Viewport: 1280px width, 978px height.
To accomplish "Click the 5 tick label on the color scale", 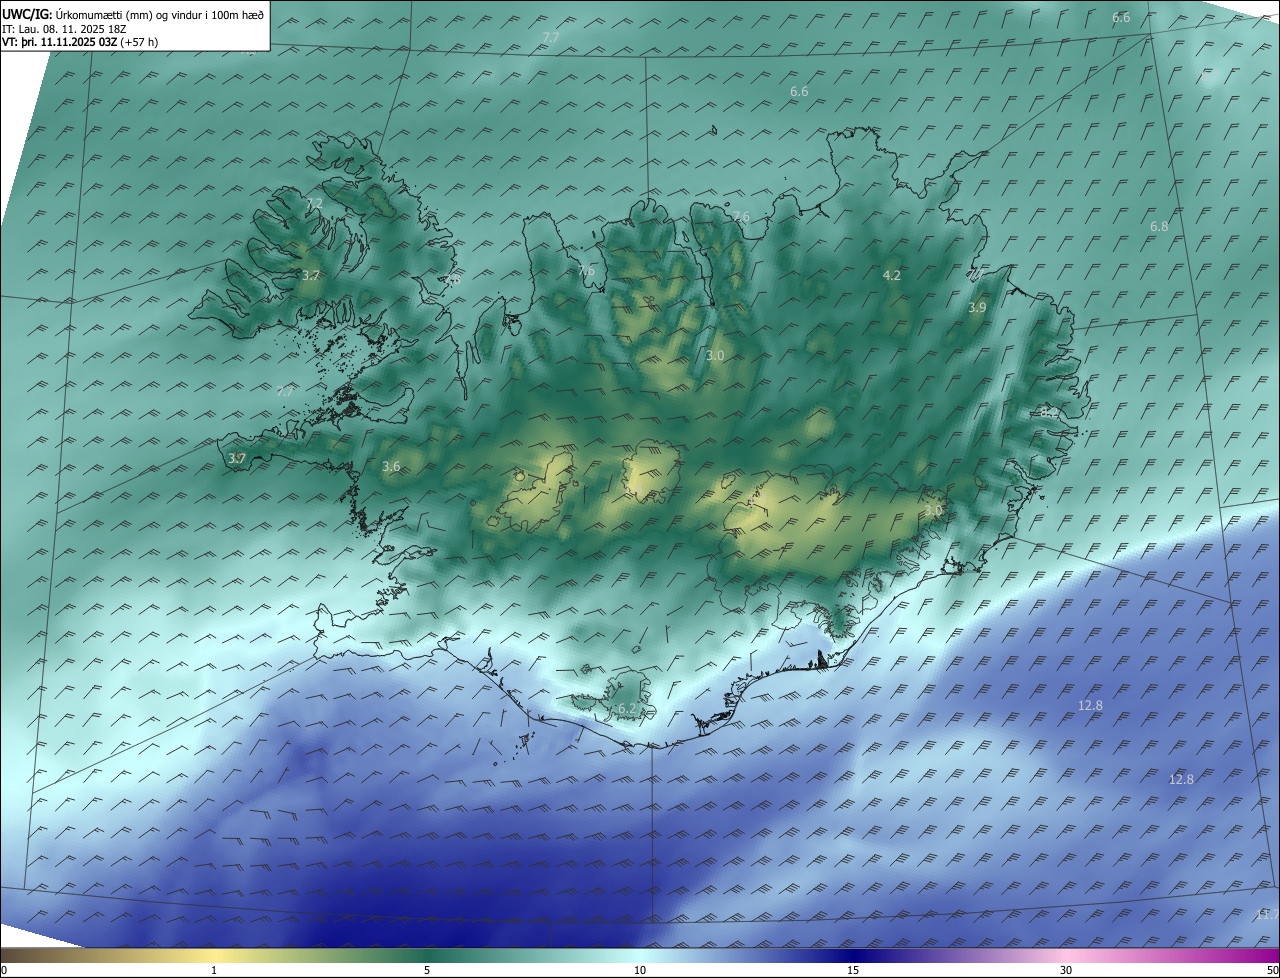I will click(x=427, y=970).
